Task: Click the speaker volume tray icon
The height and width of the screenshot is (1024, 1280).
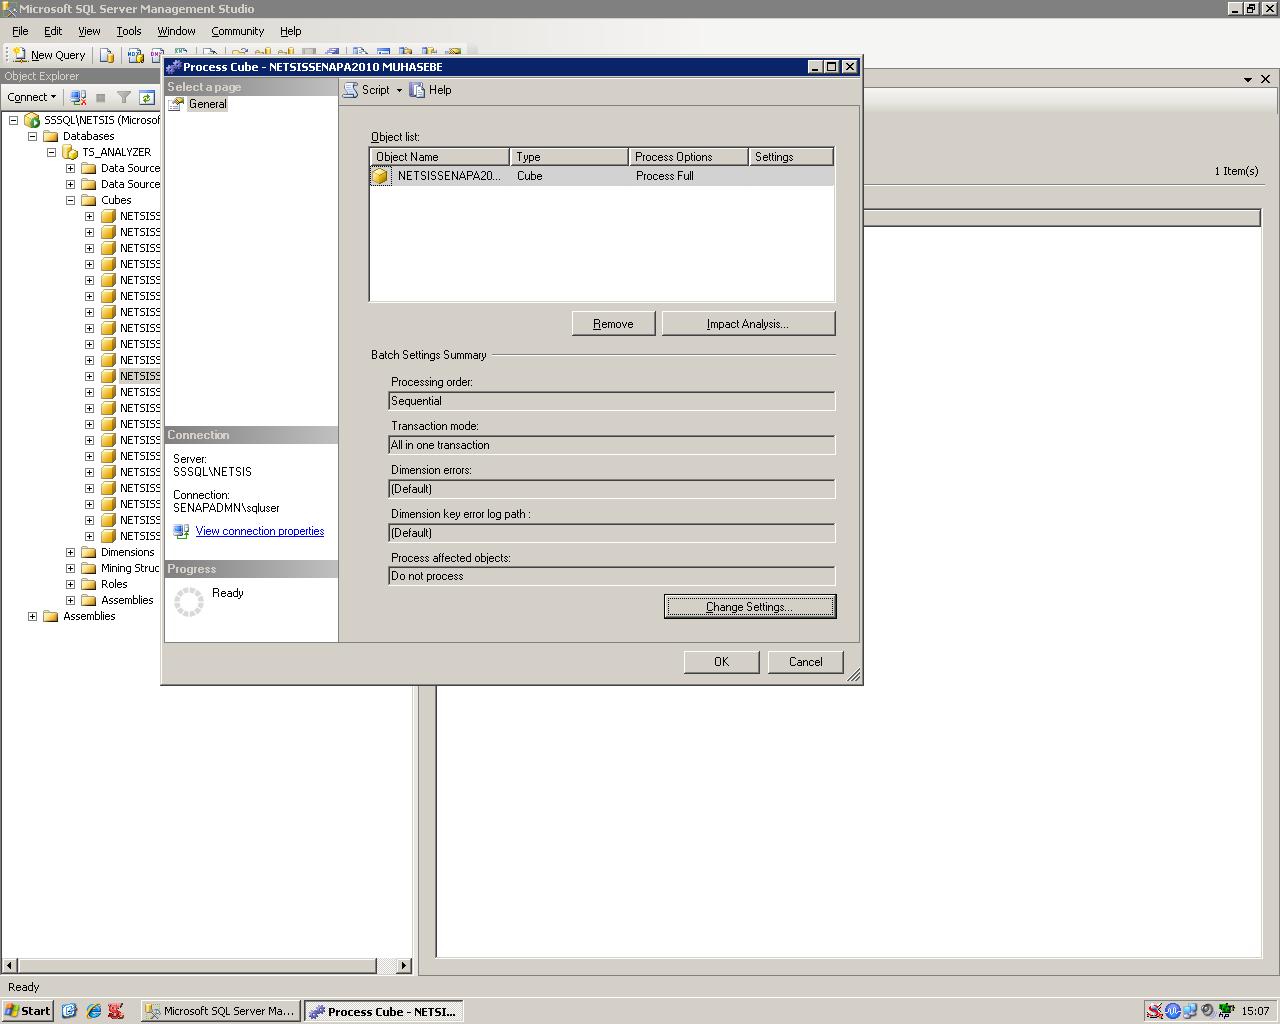Action: pos(1207,1011)
